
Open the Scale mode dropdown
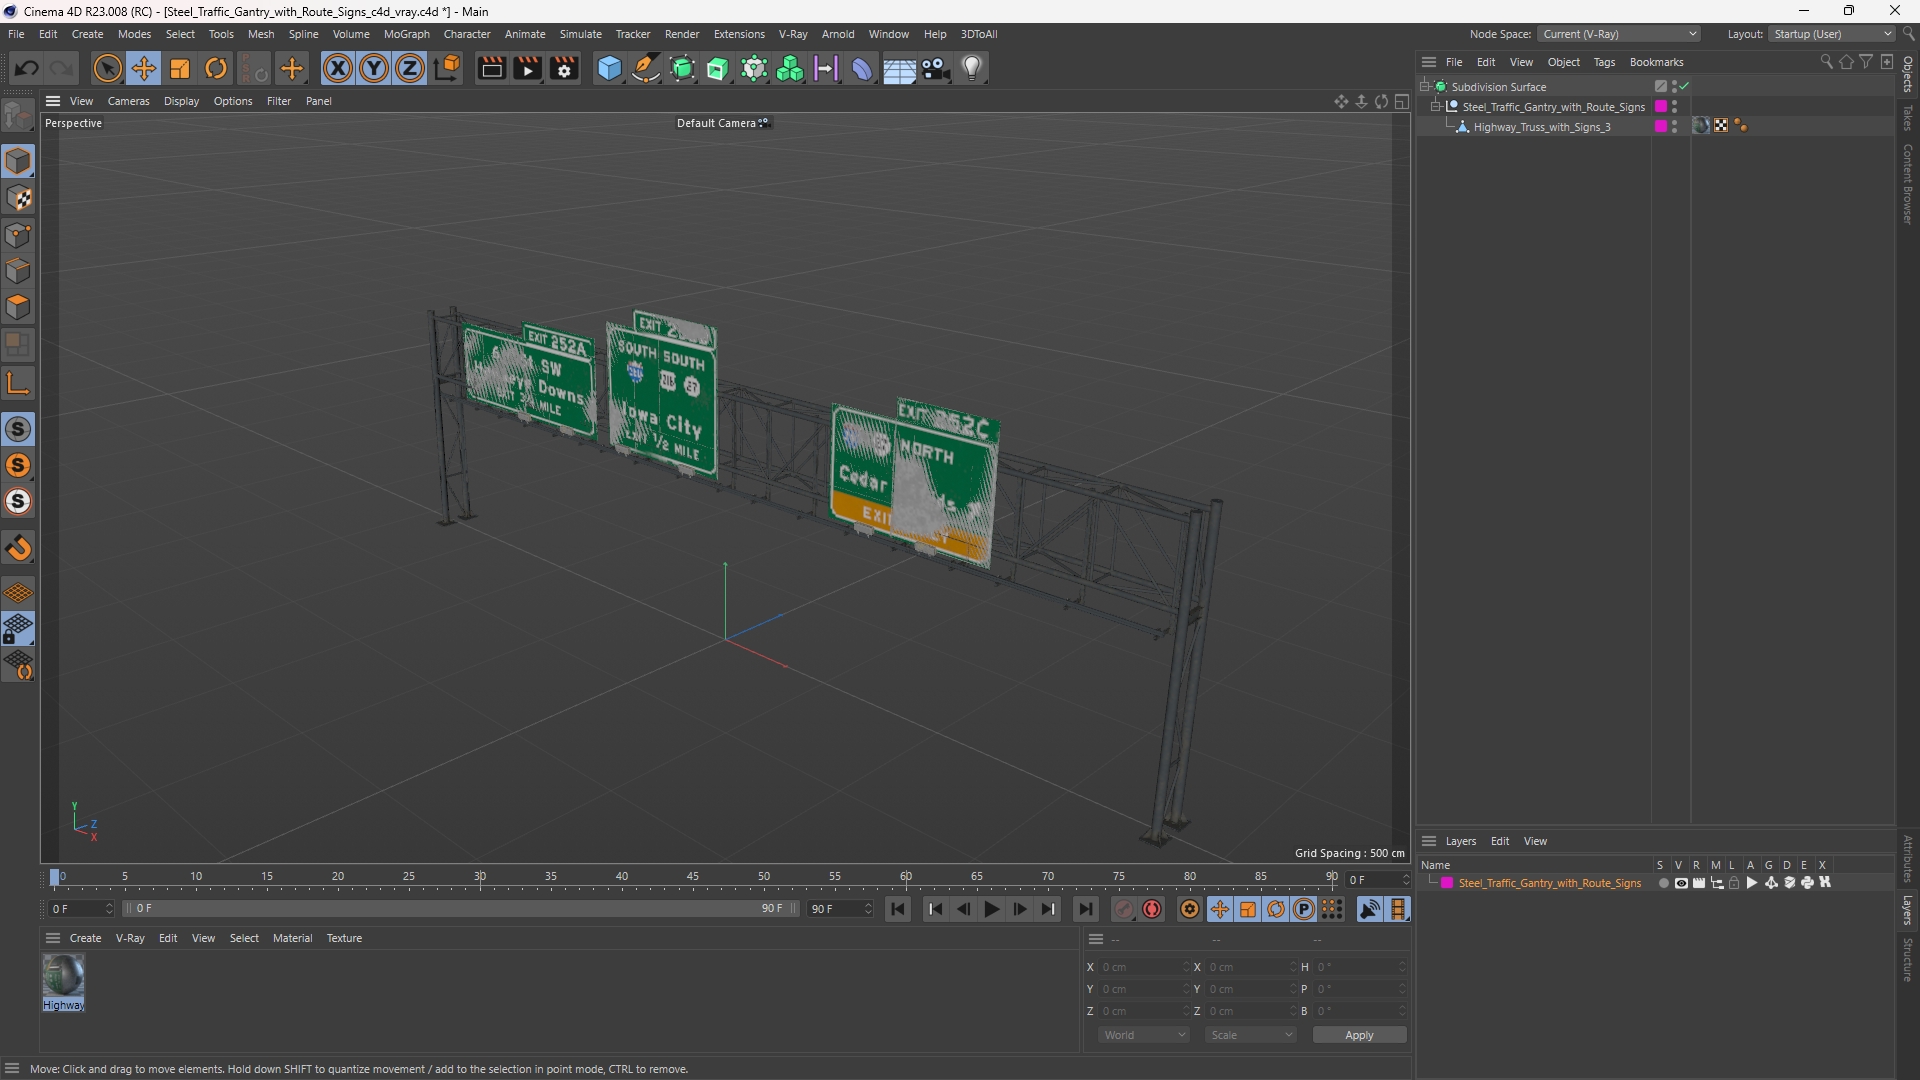coord(1251,1035)
